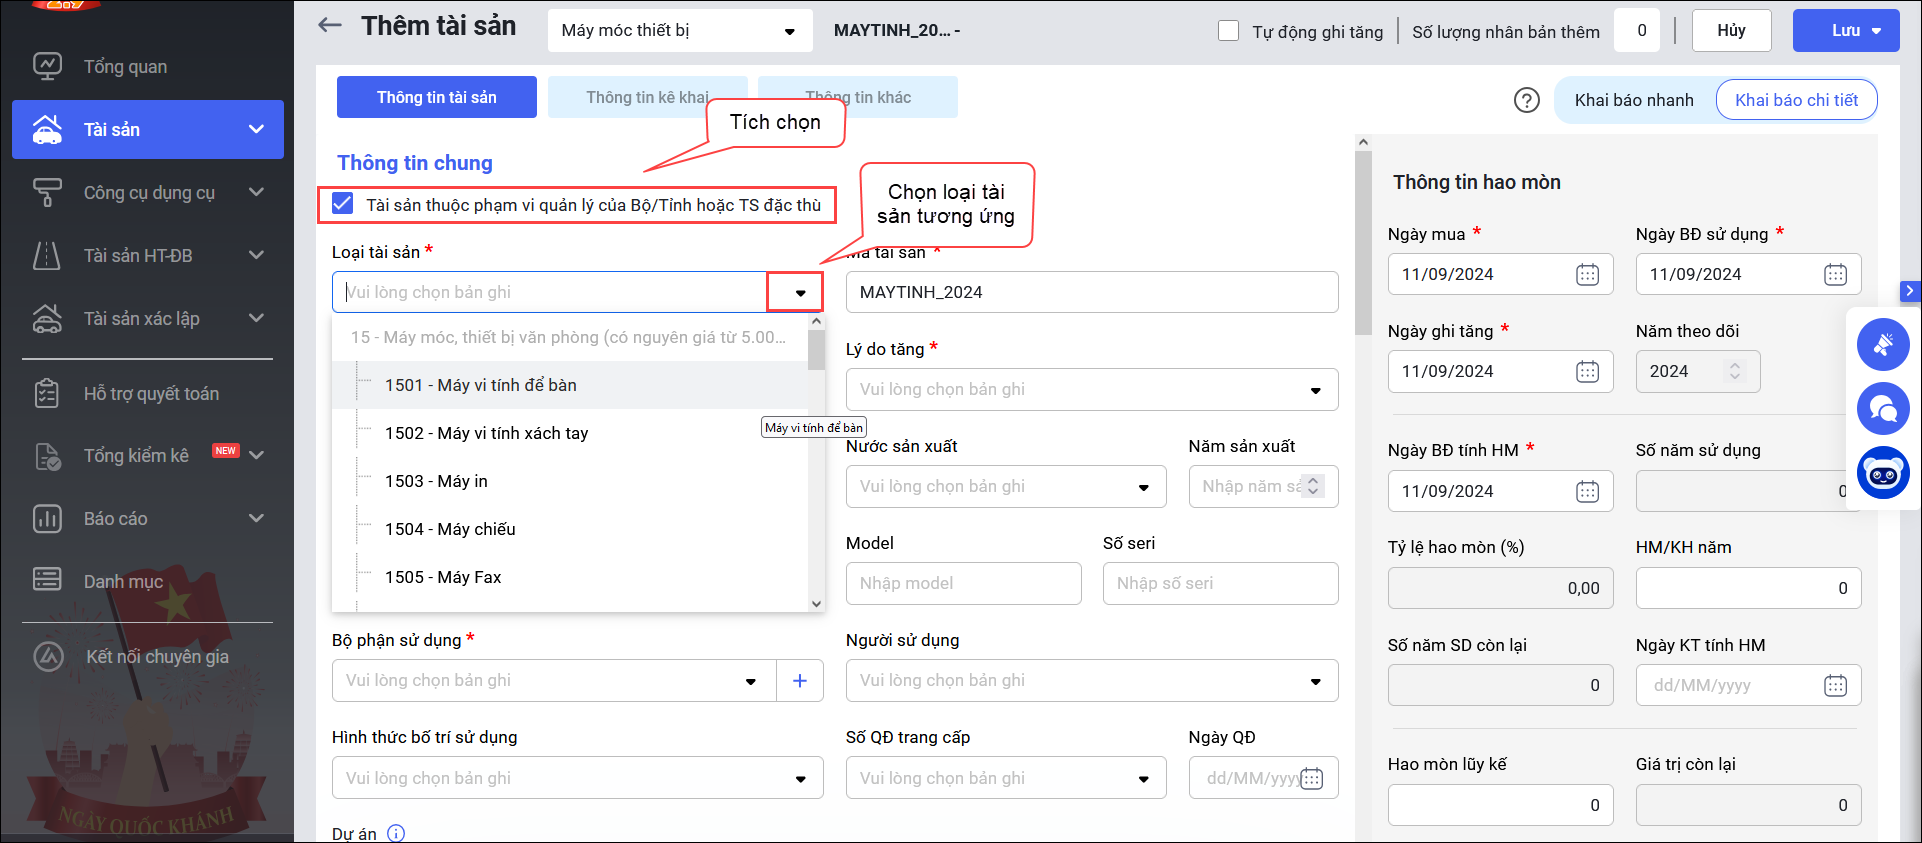Open the Bộ phận sử dụng dropdown
1922x843 pixels.
click(x=554, y=680)
